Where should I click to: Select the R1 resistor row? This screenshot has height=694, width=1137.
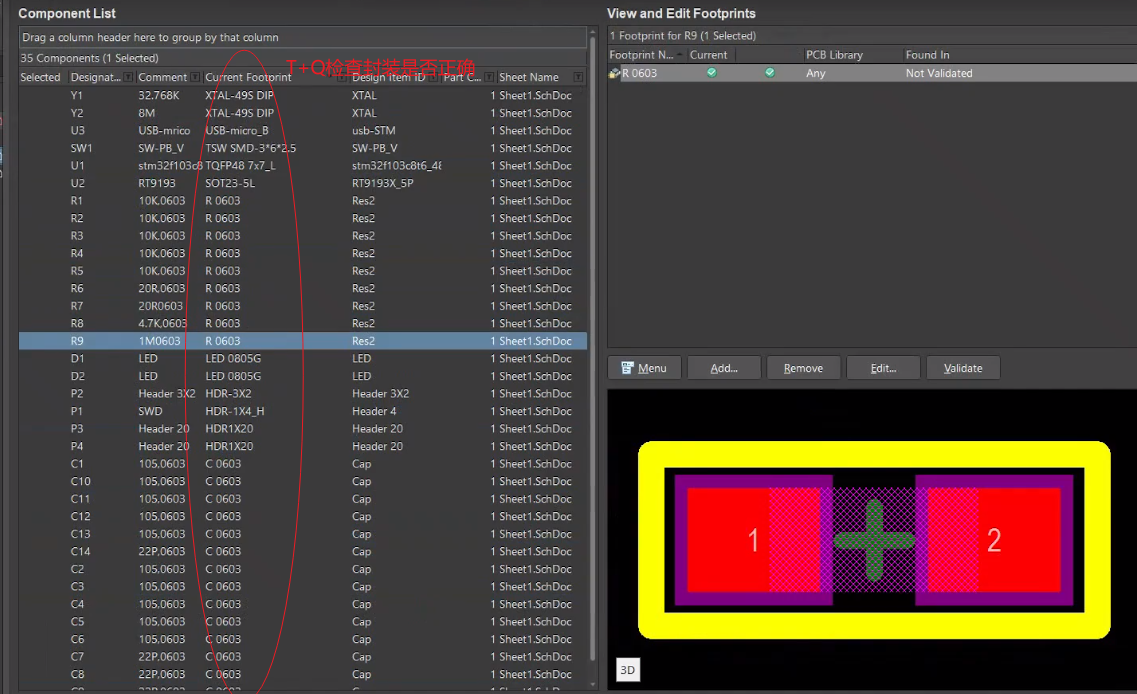[x=302, y=201]
